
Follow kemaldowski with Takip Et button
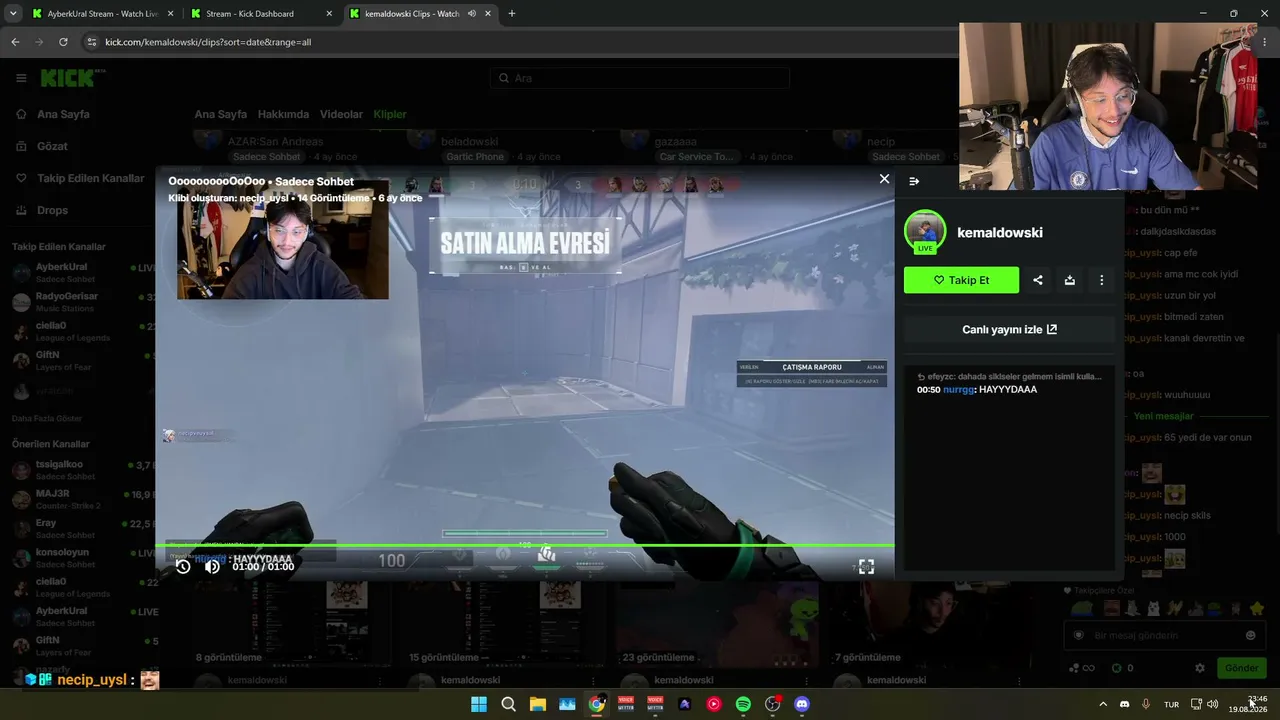pos(961,280)
